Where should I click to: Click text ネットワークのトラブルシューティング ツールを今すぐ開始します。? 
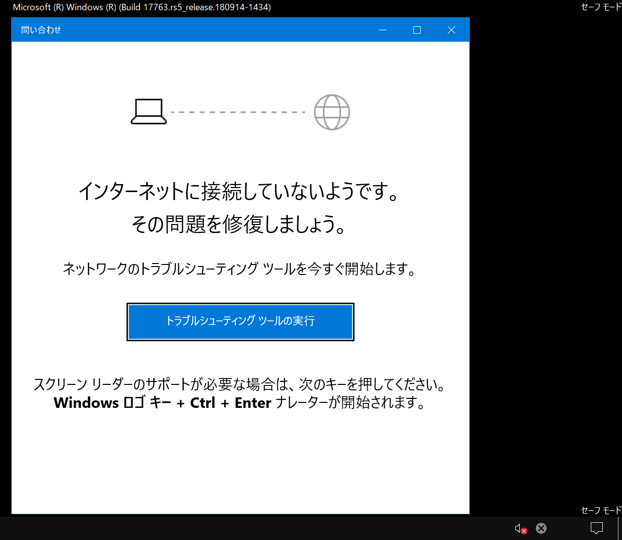240,269
